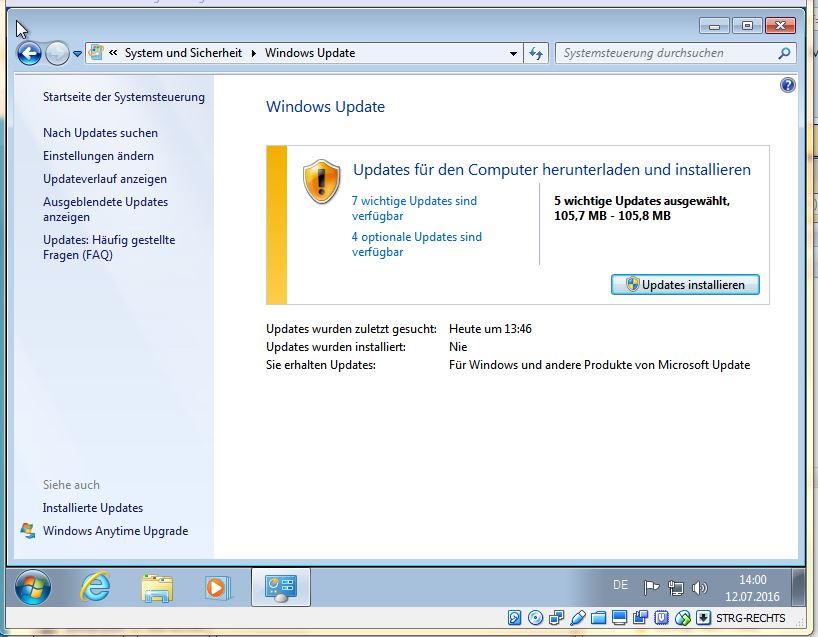Click the taskbar clock showing 14:00
The image size is (818, 637).
point(752,588)
